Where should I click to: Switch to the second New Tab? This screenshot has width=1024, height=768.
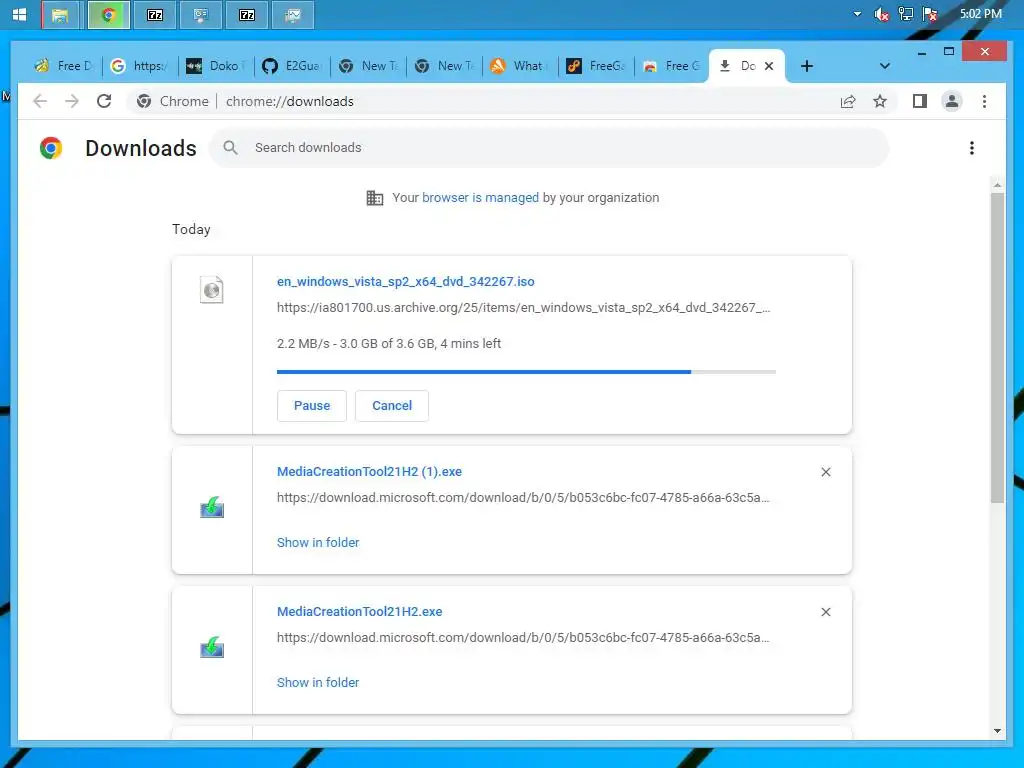[444, 66]
